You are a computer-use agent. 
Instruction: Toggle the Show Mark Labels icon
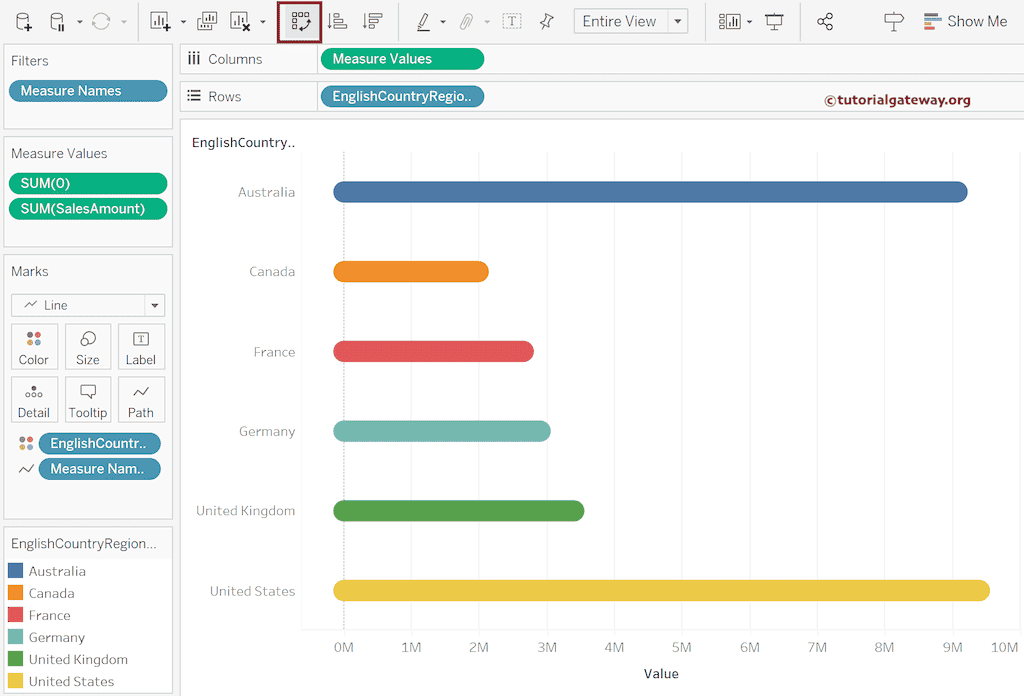512,20
